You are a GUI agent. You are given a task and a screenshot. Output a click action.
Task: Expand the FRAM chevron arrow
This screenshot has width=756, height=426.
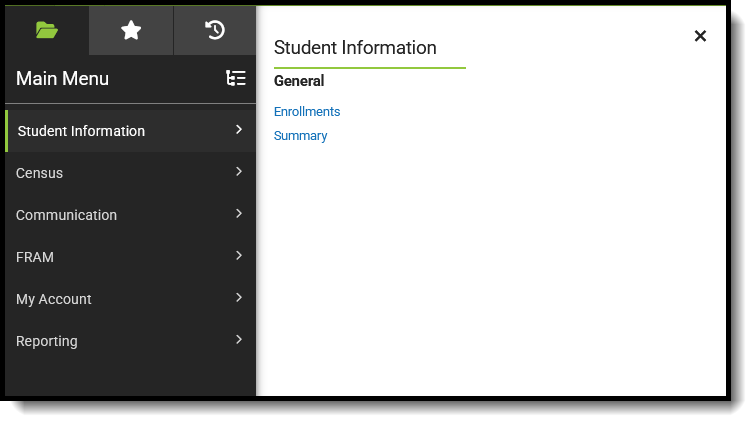click(239, 255)
